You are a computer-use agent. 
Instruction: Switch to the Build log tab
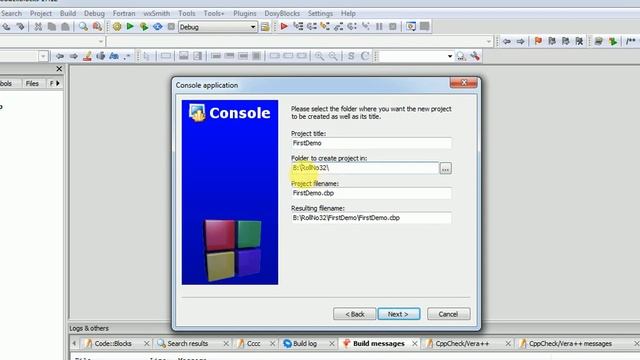tap(304, 344)
